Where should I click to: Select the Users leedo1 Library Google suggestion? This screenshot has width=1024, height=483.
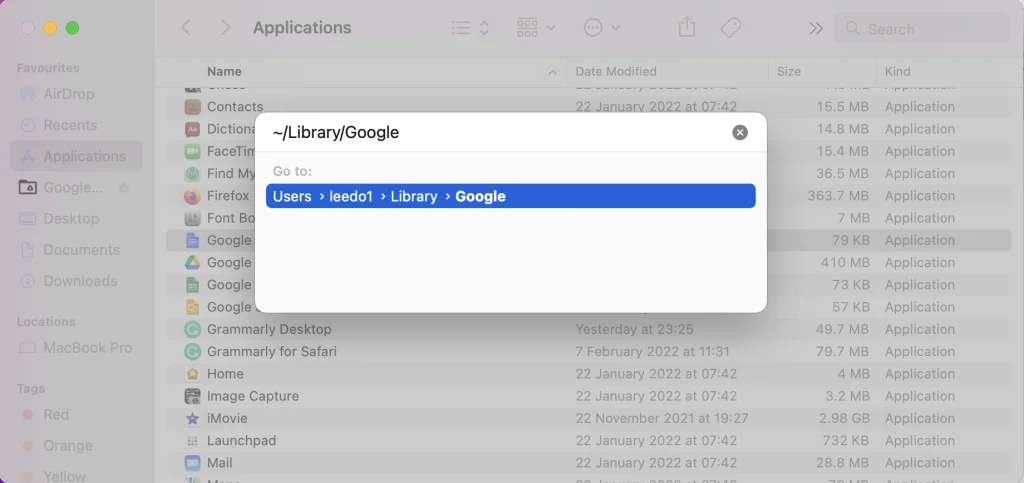(x=511, y=196)
